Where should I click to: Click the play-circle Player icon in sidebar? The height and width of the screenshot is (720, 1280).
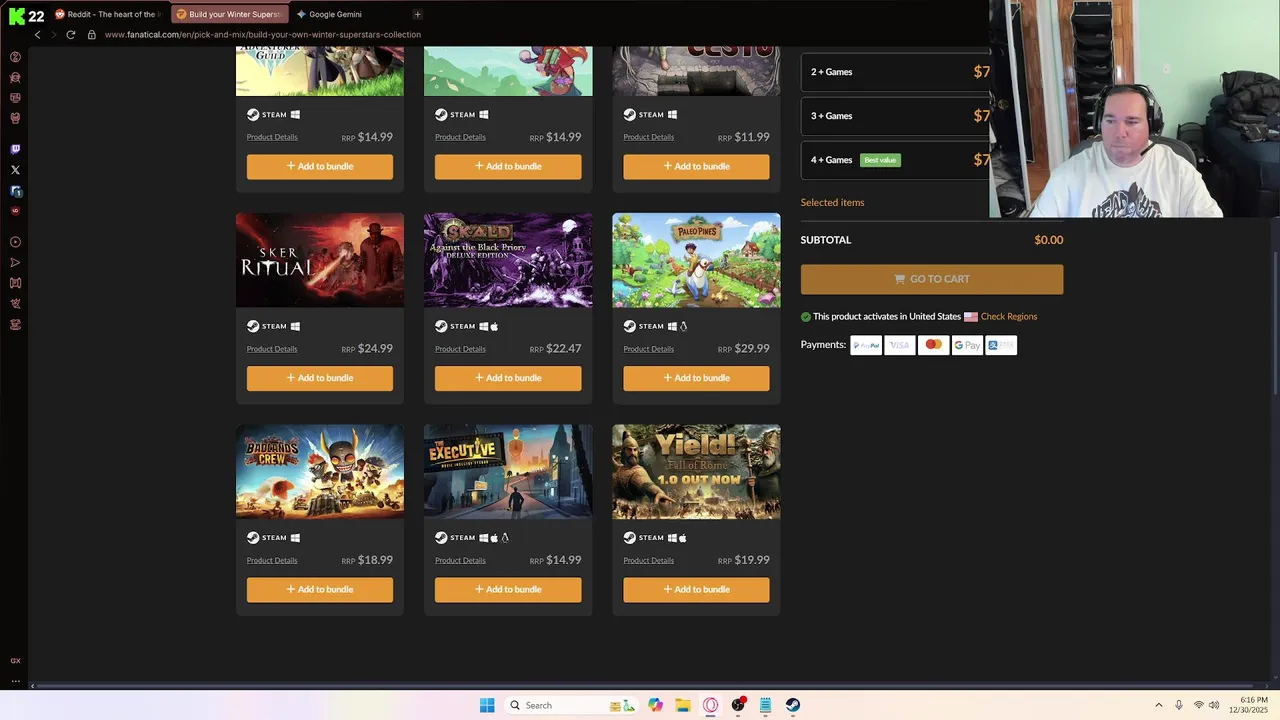(x=15, y=242)
